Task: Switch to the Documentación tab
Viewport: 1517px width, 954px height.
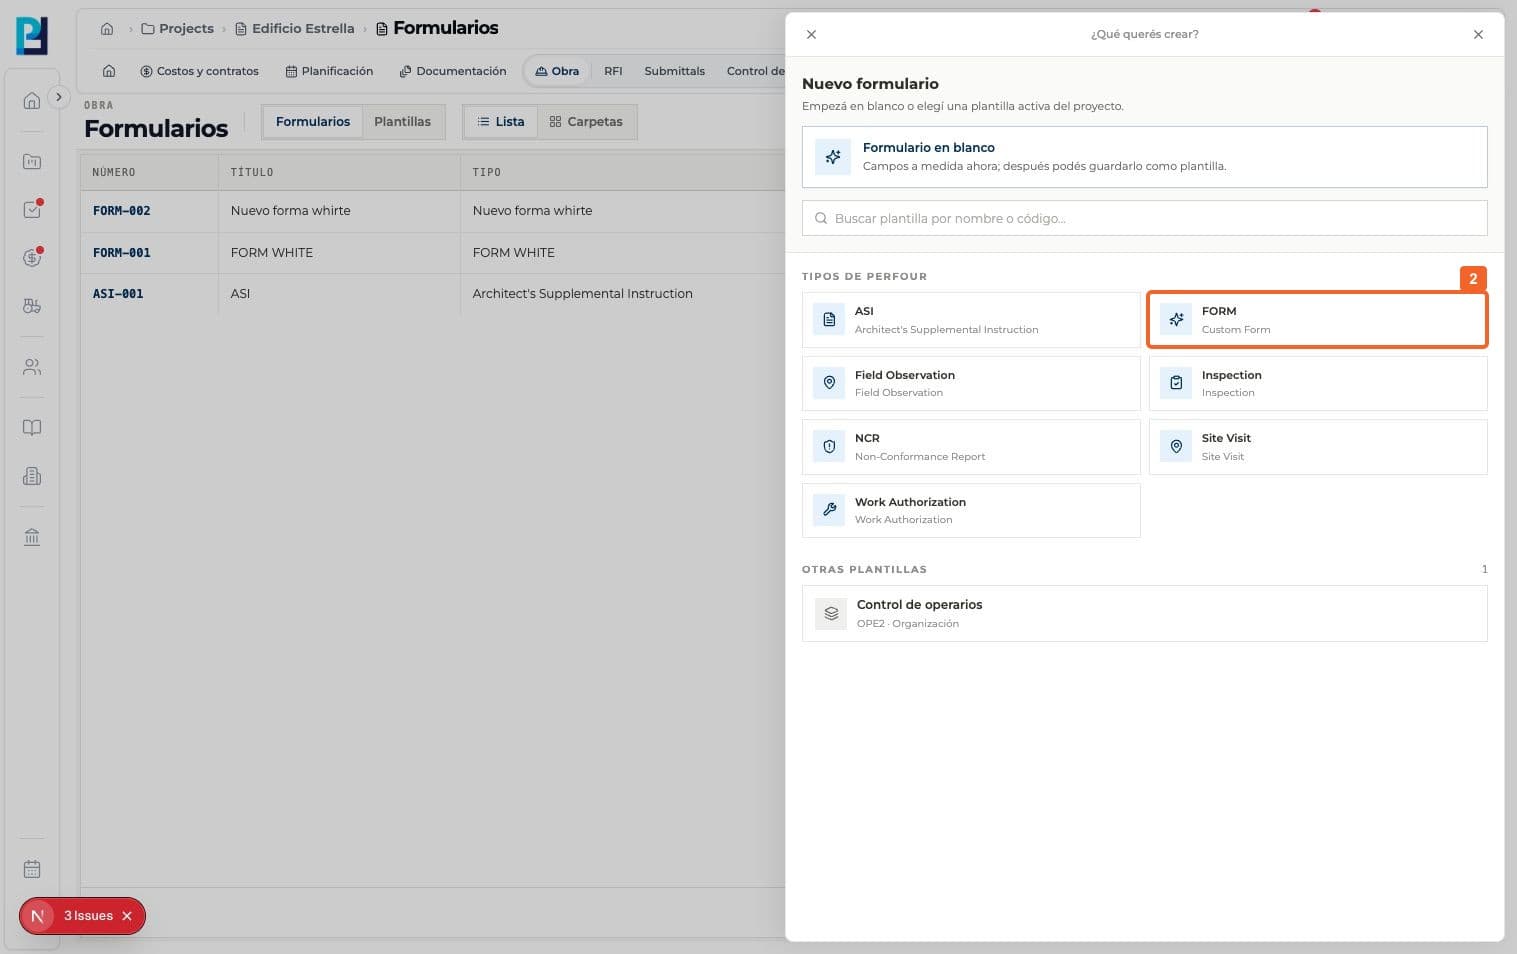Action: point(453,71)
